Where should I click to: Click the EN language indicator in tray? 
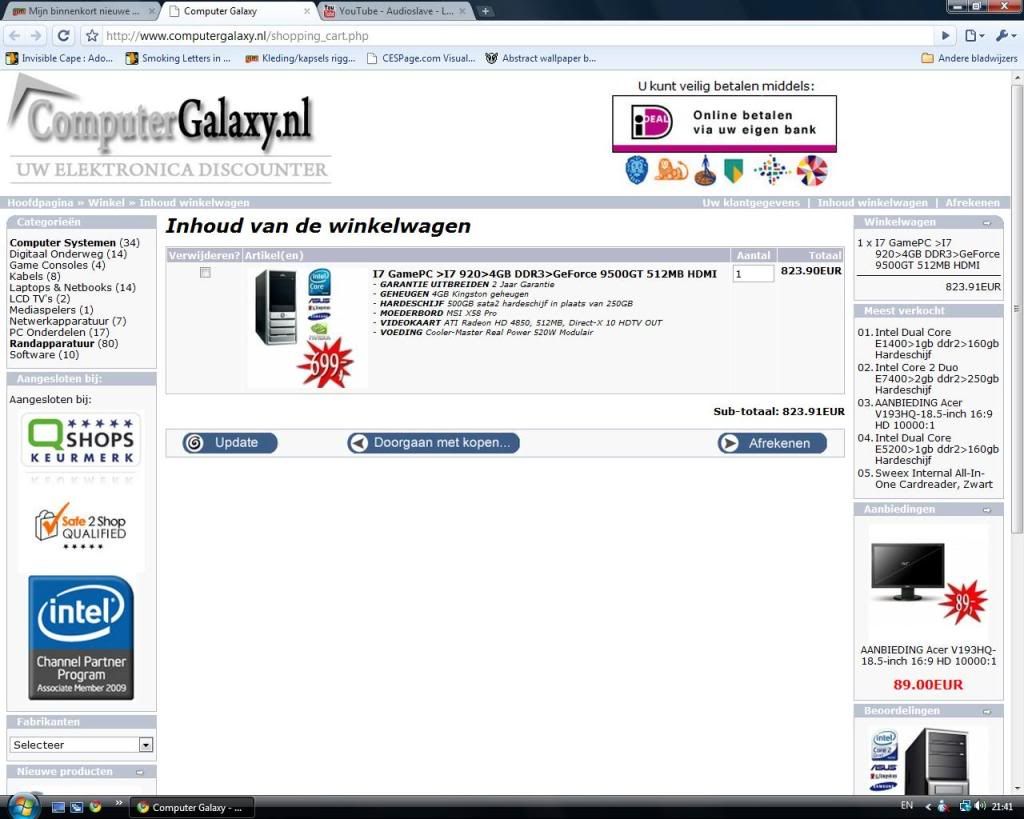(906, 806)
